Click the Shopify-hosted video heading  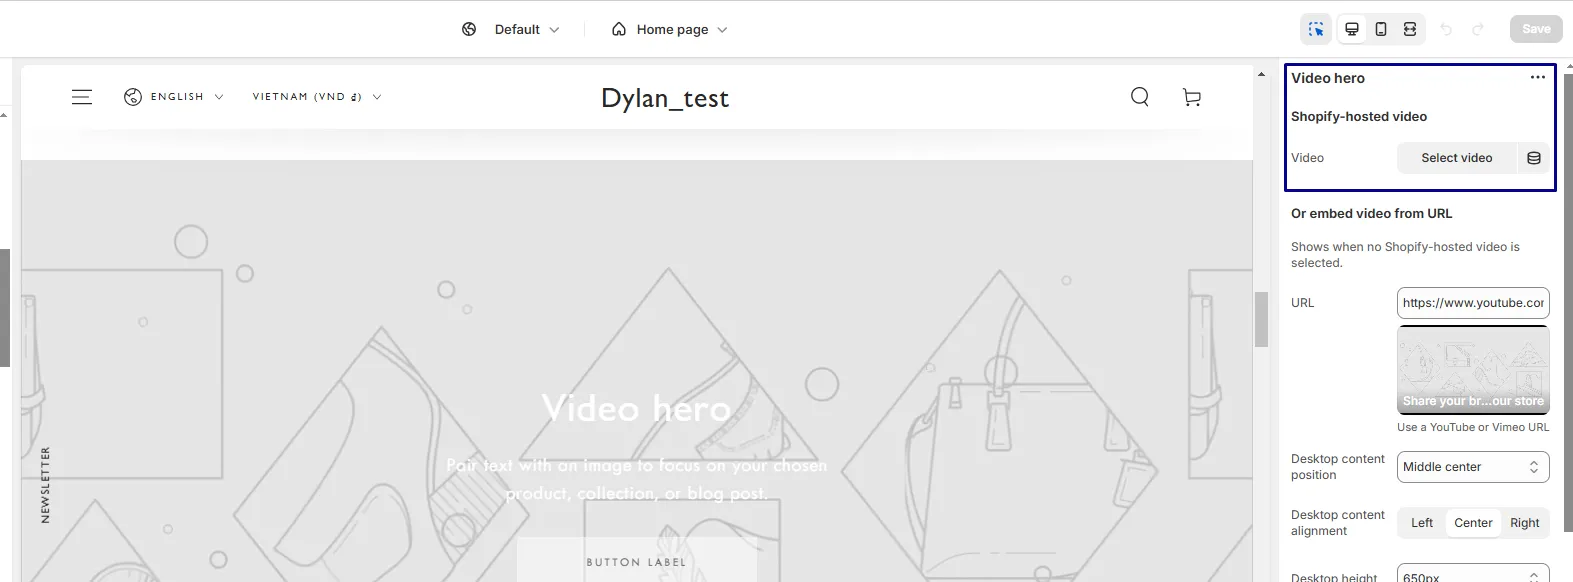coord(1359,116)
